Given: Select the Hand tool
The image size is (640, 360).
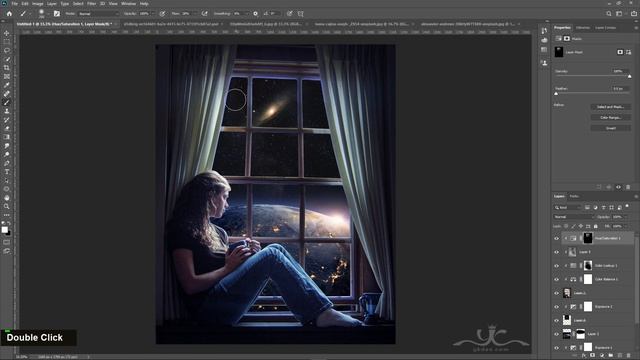Looking at the screenshot, I should (7, 198).
